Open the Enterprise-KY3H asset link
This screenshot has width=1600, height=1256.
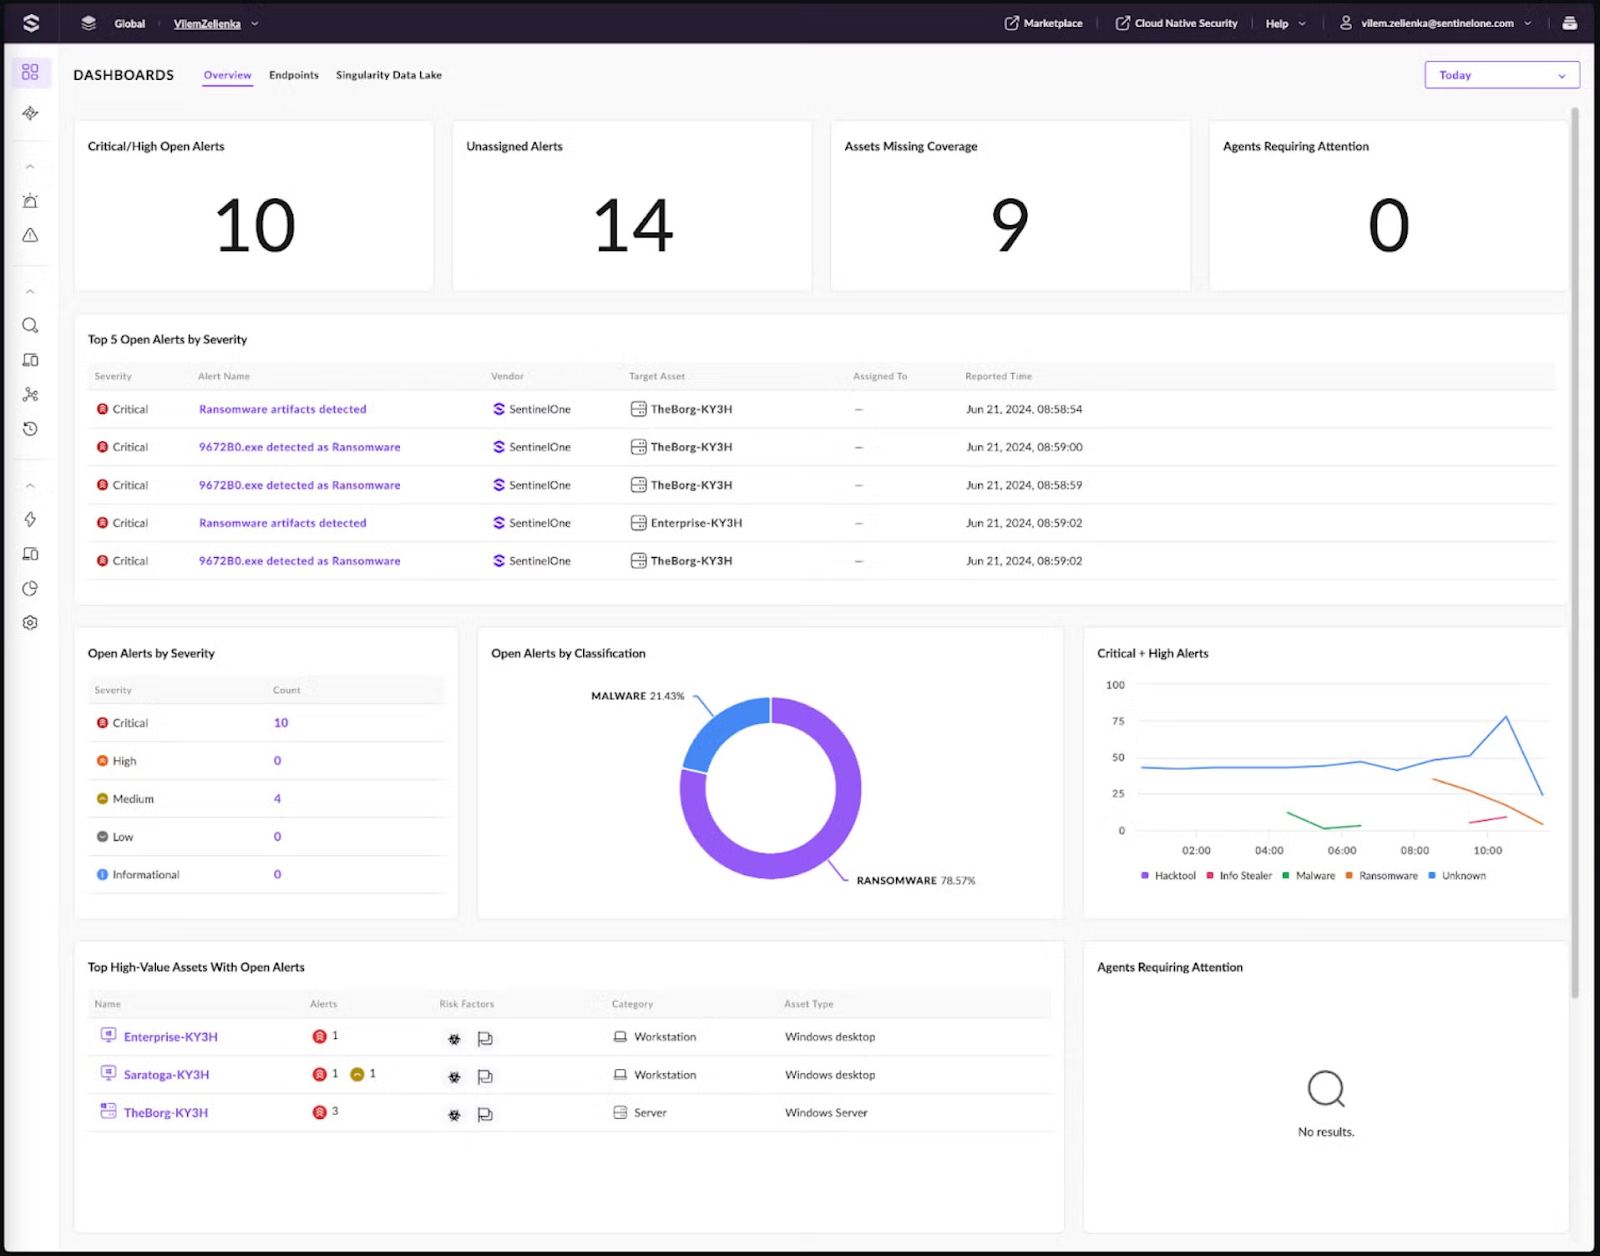click(169, 1036)
